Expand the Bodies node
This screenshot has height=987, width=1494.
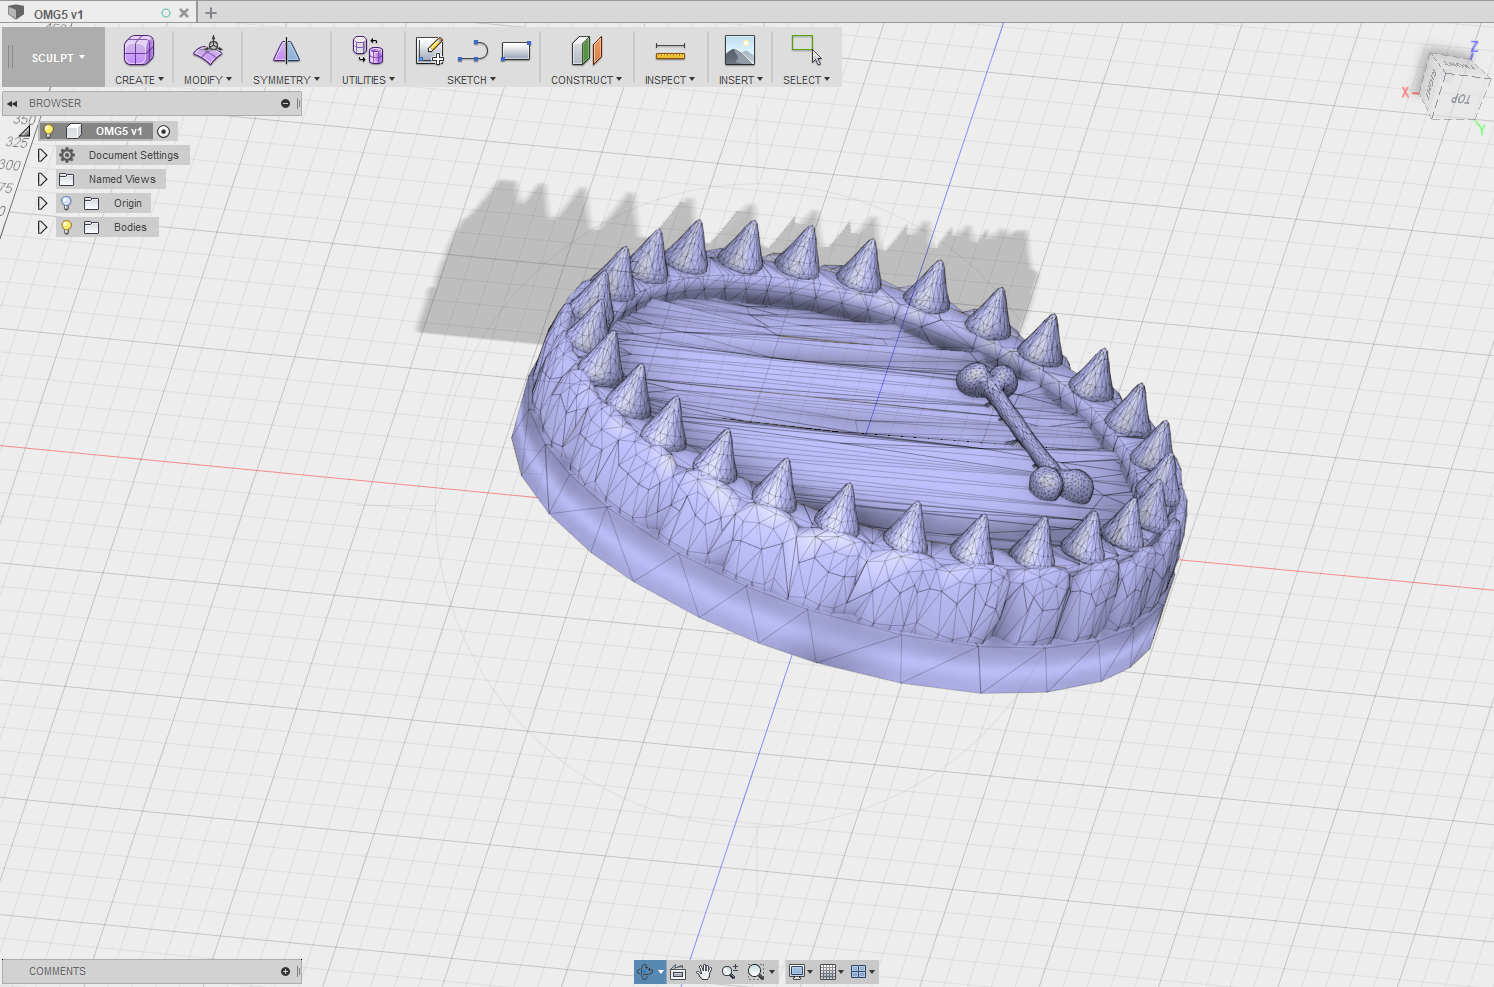point(42,227)
